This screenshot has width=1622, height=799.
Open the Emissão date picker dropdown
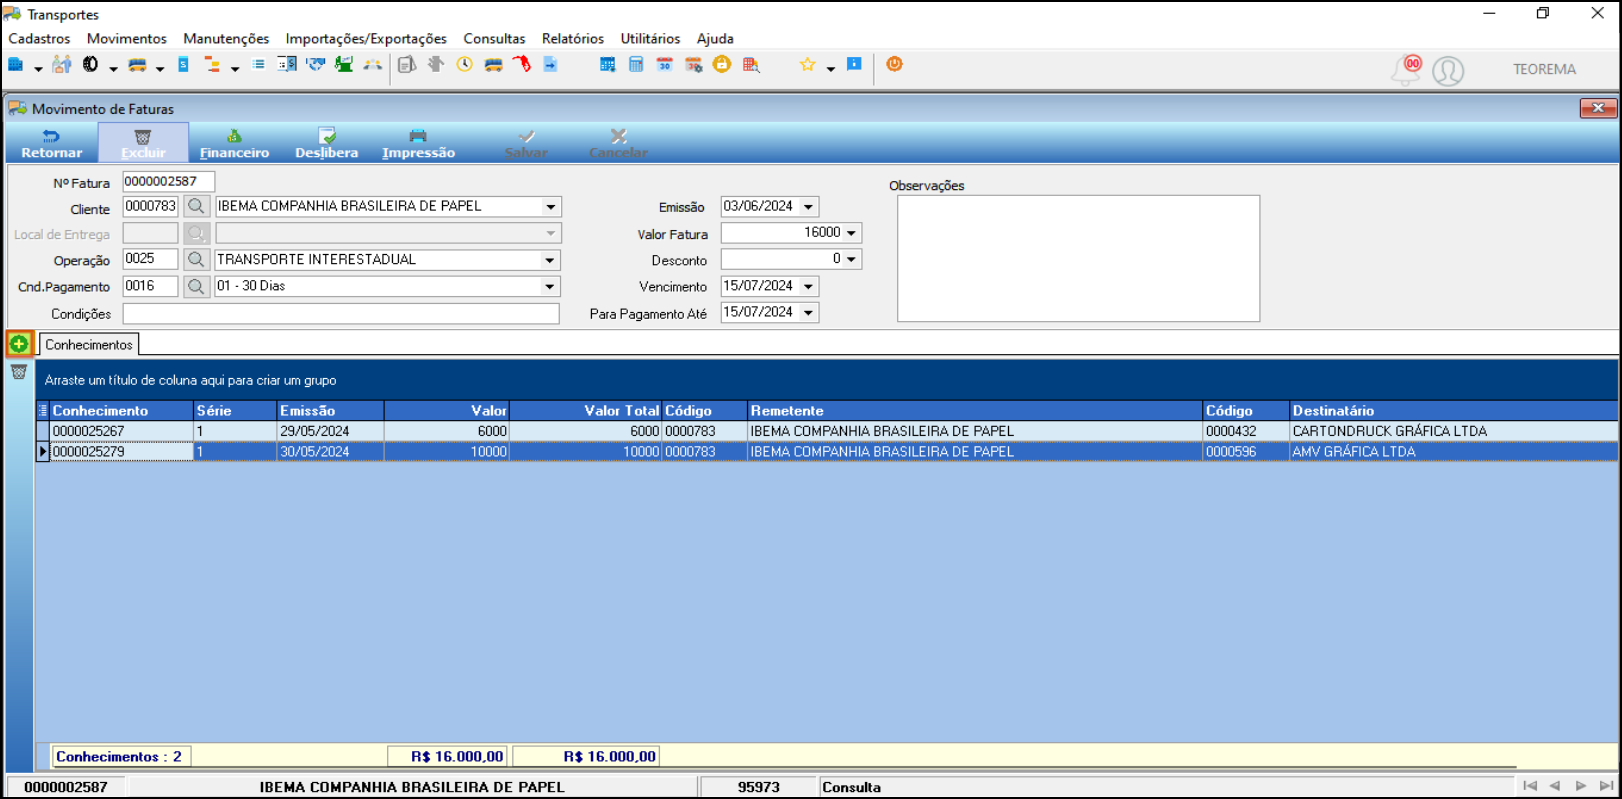coord(808,206)
